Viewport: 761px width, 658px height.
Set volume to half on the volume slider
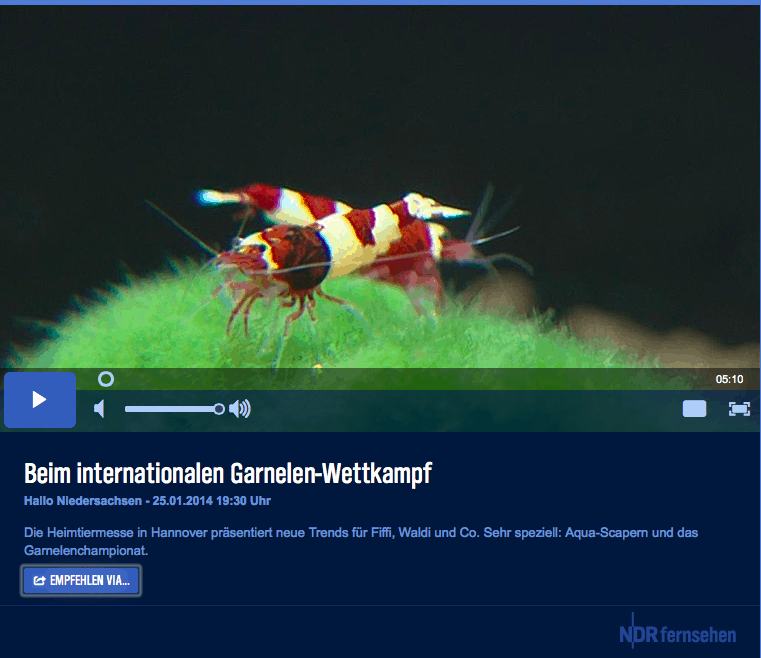[x=172, y=408]
